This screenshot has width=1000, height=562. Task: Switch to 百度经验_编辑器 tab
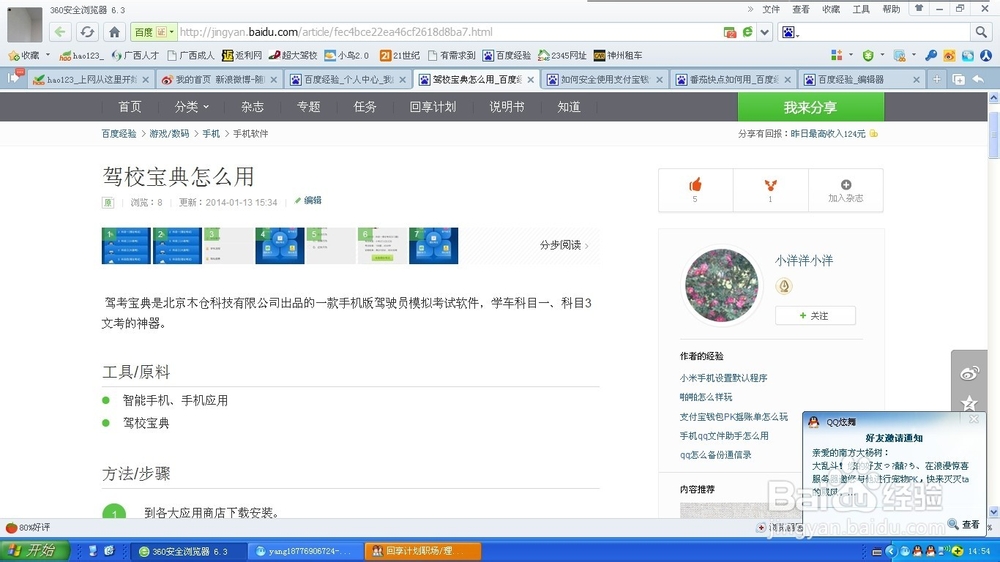861,79
